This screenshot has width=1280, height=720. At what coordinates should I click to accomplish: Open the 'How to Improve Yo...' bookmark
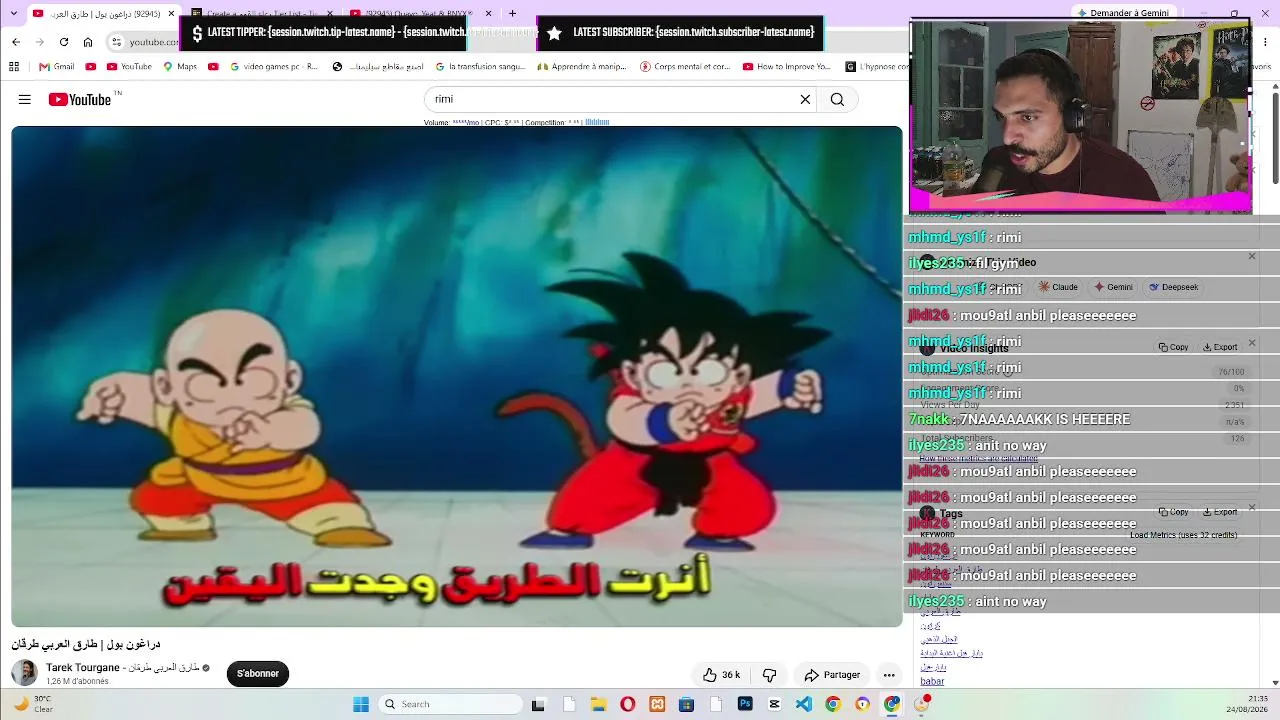pyautogui.click(x=787, y=67)
